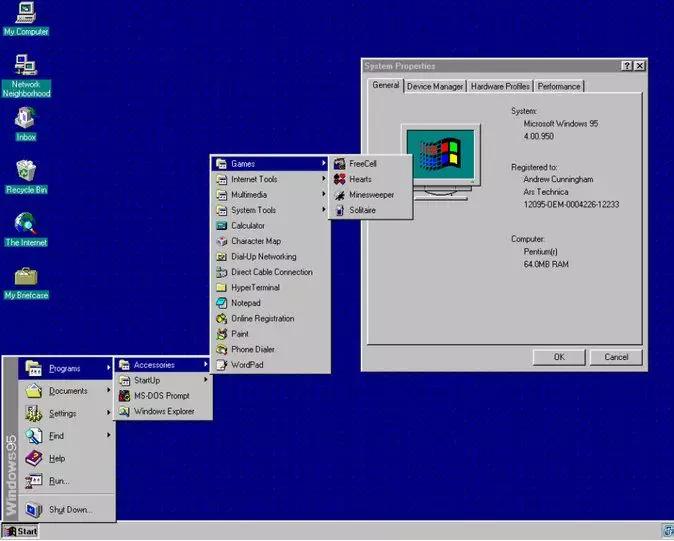The image size is (674, 541).
Task: Launch The Internet desktop icon
Action: [25, 224]
